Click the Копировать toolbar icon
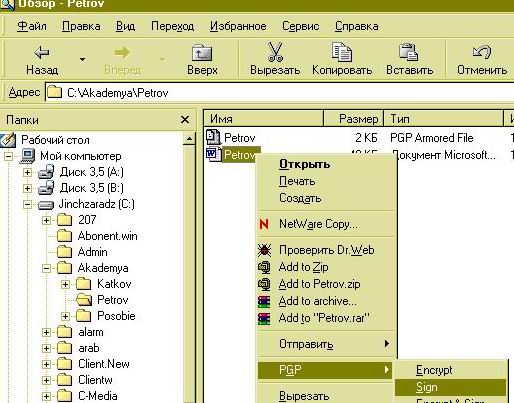This screenshot has width=514, height=403. [342, 52]
